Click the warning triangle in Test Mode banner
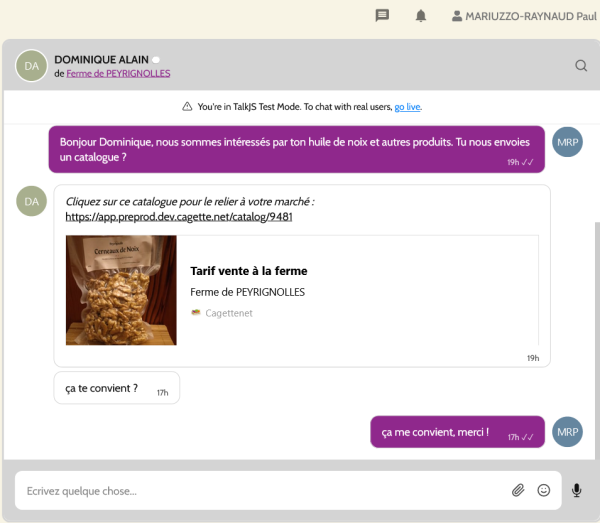Screen dimensions: 600x523 coord(187,107)
